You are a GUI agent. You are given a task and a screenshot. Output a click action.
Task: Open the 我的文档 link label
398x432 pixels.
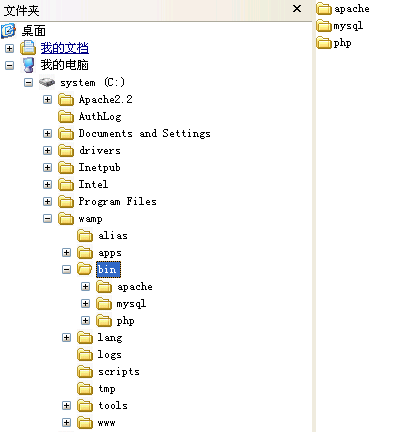coord(65,48)
